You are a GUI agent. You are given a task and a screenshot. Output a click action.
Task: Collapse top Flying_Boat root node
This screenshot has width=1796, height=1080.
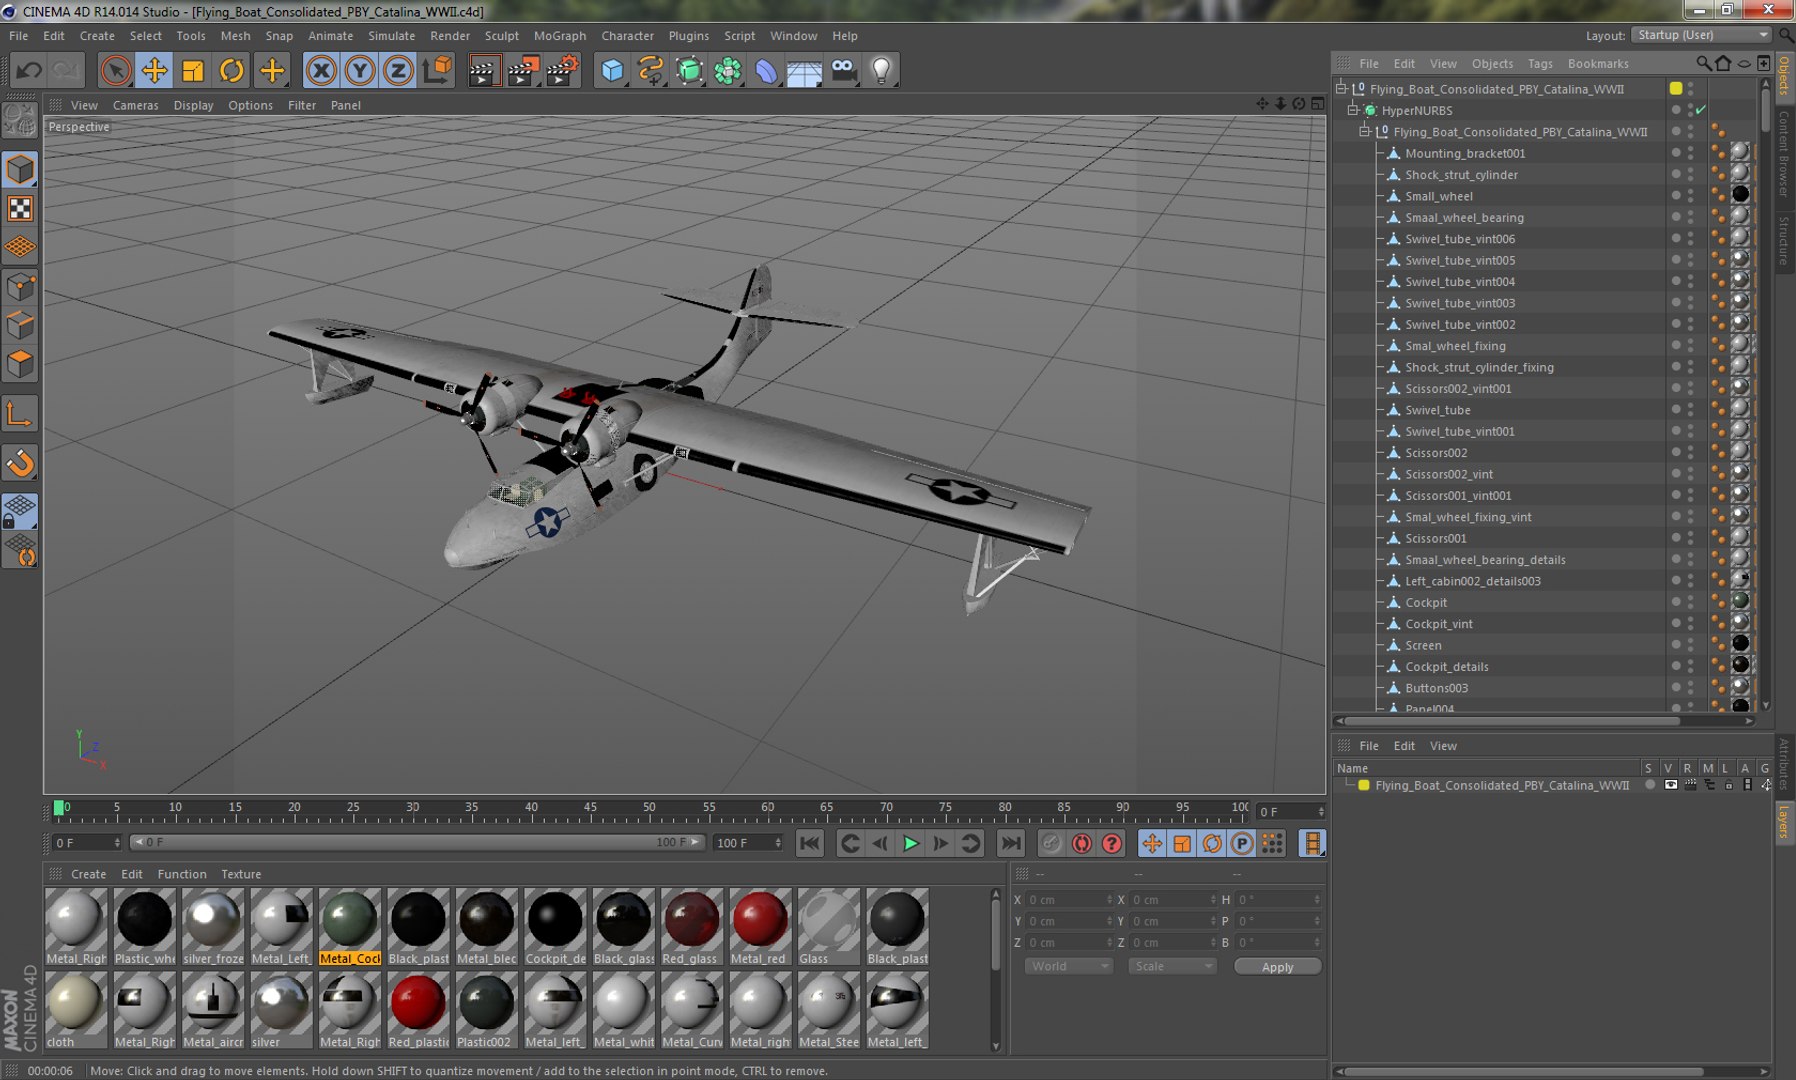click(x=1341, y=88)
